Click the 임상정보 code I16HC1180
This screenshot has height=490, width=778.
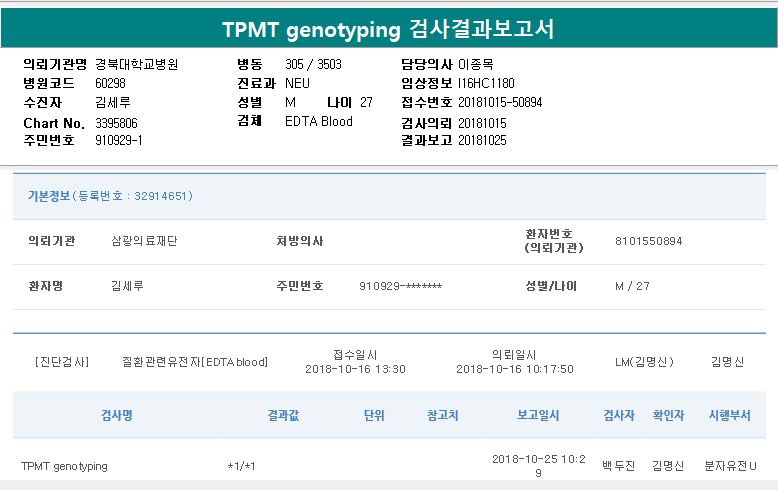(486, 84)
